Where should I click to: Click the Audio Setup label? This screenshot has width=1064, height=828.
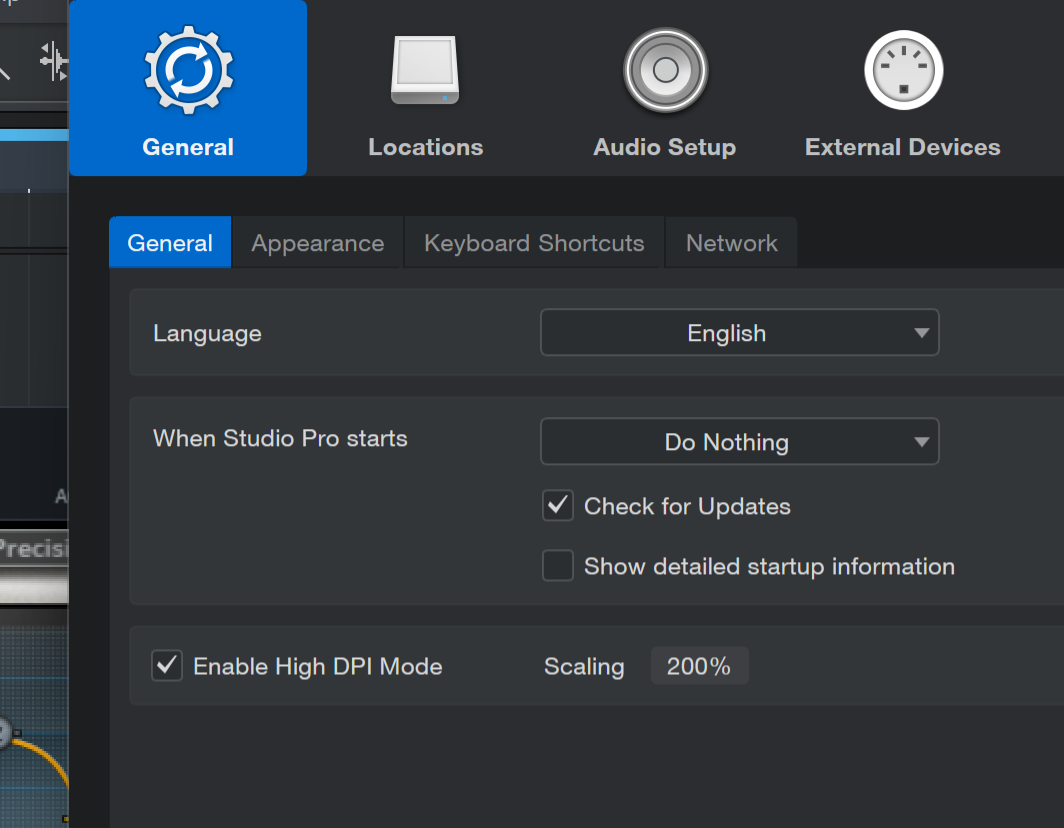(664, 147)
